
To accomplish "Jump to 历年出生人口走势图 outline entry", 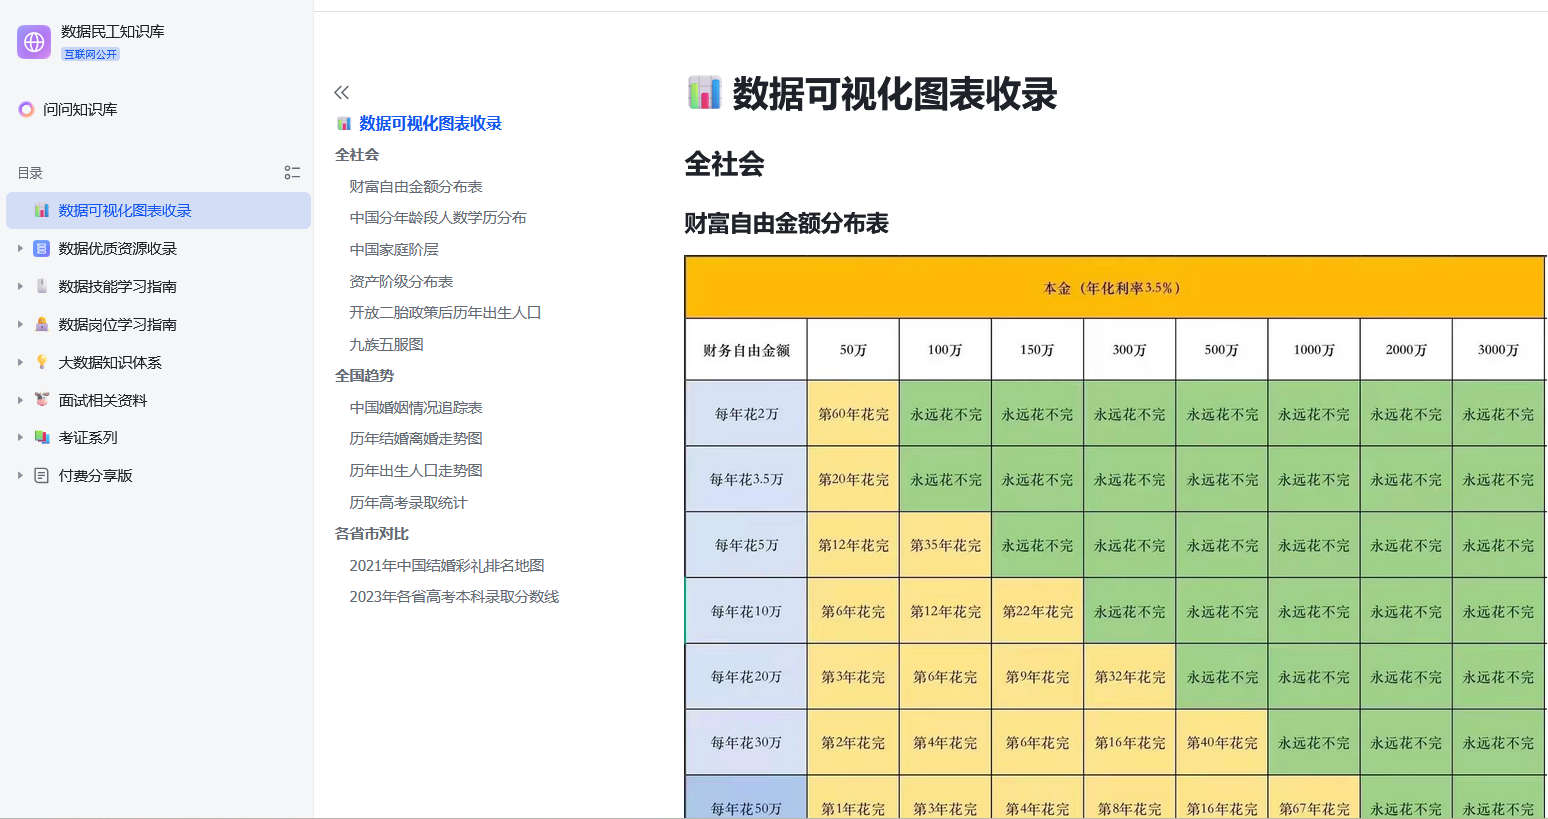I will point(416,471).
